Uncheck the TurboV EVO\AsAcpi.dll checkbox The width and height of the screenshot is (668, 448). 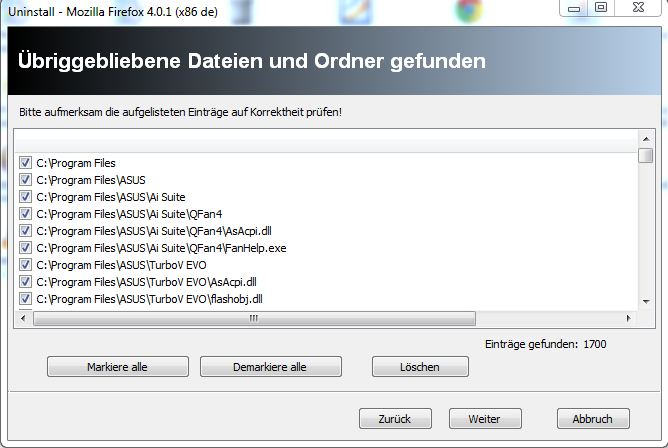pos(25,282)
